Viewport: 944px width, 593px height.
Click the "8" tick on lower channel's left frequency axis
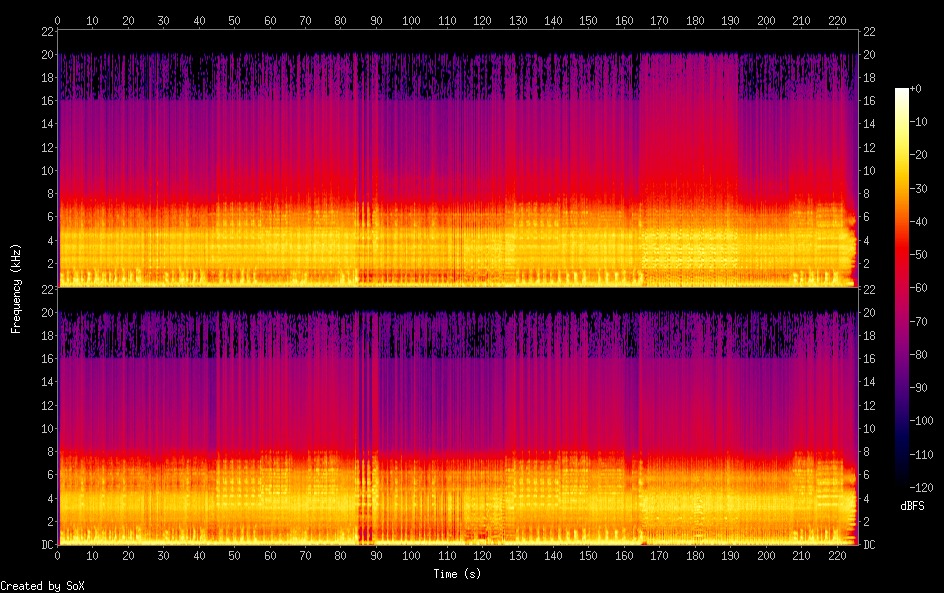(51, 452)
